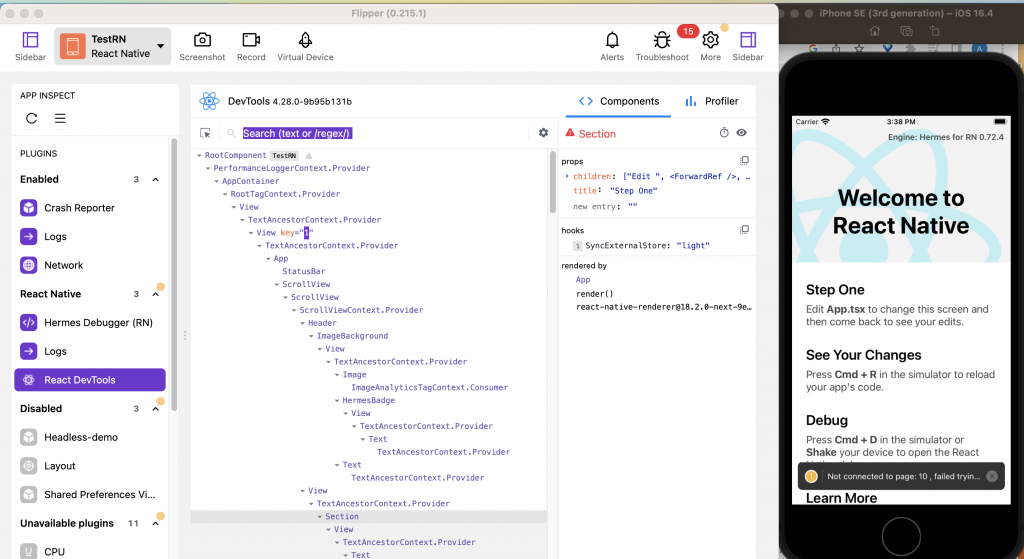
Task: Collapse the Unavailable plugins section
Action: pyautogui.click(x=155, y=524)
